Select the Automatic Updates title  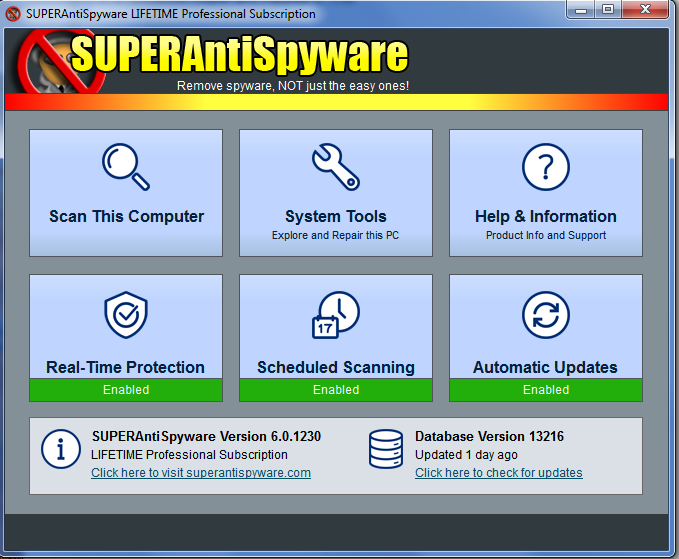[545, 367]
